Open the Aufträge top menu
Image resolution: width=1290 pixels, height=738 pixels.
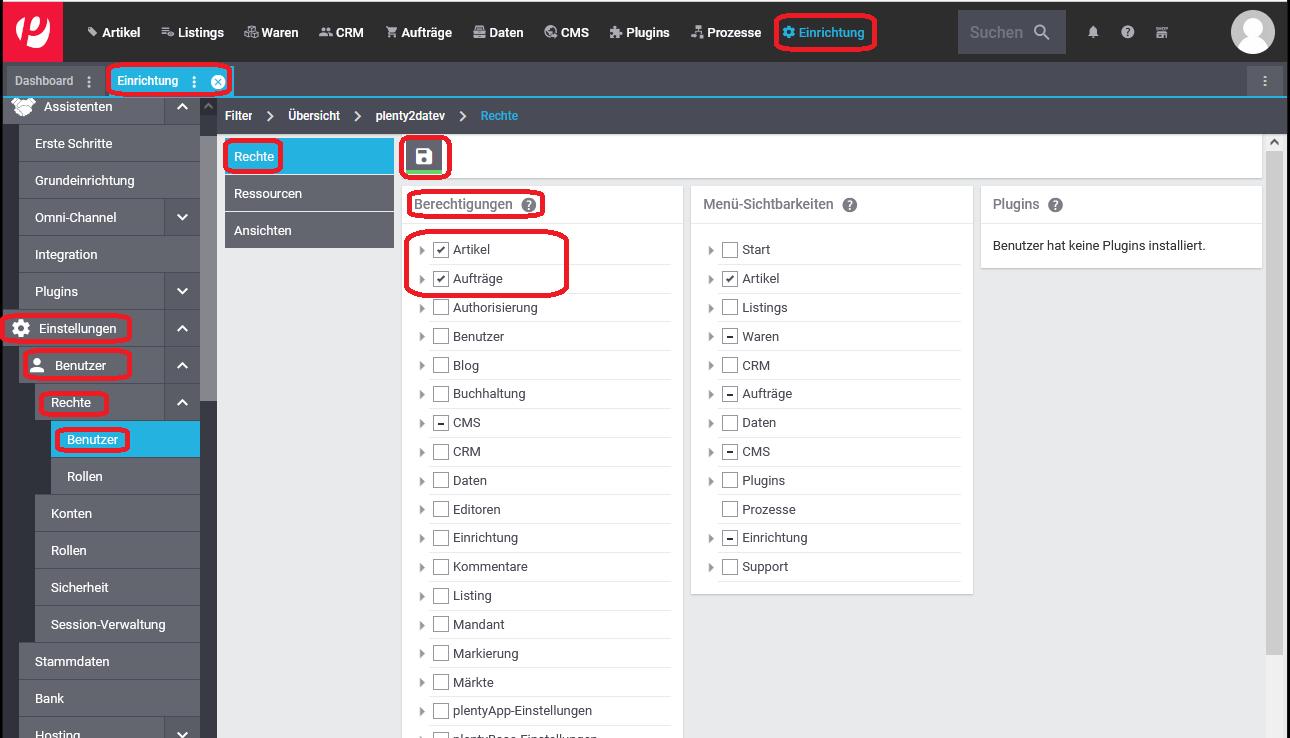tap(418, 32)
